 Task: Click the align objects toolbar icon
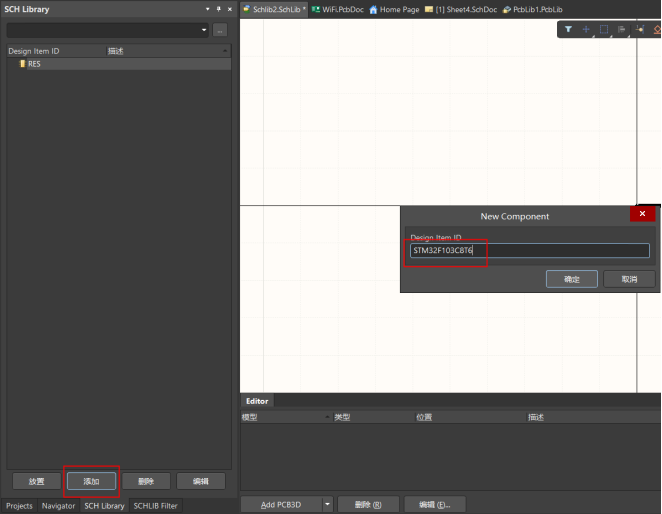[x=622, y=30]
